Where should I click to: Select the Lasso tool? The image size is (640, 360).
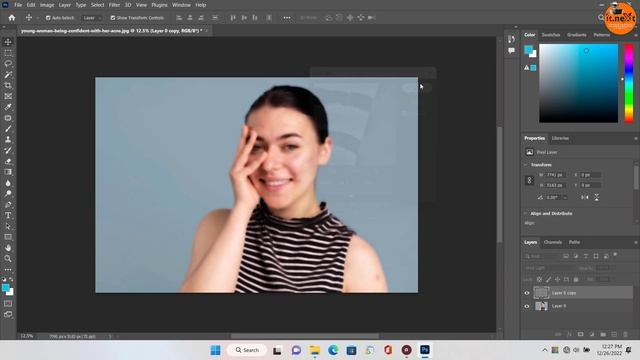(x=8, y=64)
